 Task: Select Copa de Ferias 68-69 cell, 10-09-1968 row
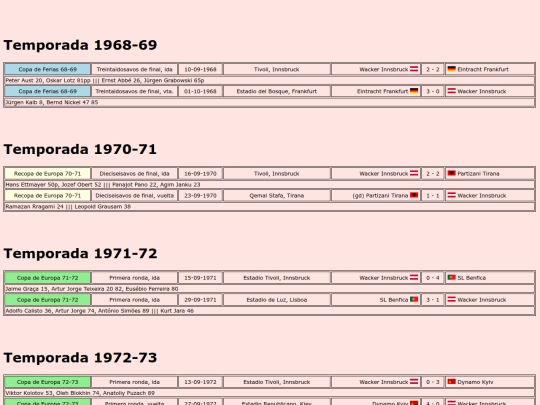(x=48, y=69)
